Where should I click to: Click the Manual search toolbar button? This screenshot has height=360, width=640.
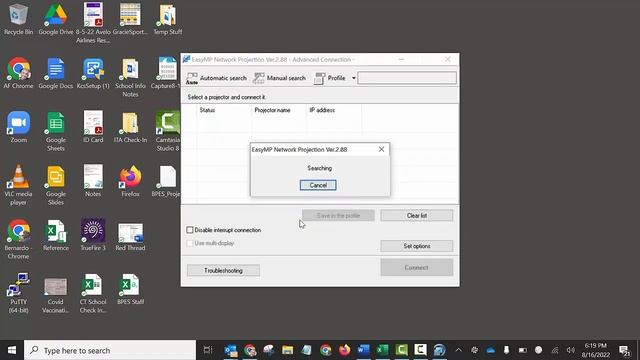[x=280, y=78]
